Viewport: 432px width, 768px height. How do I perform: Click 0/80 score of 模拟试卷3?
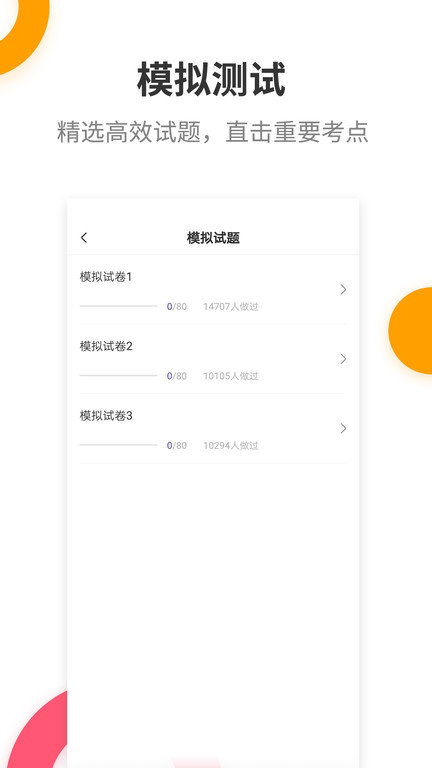click(177, 446)
